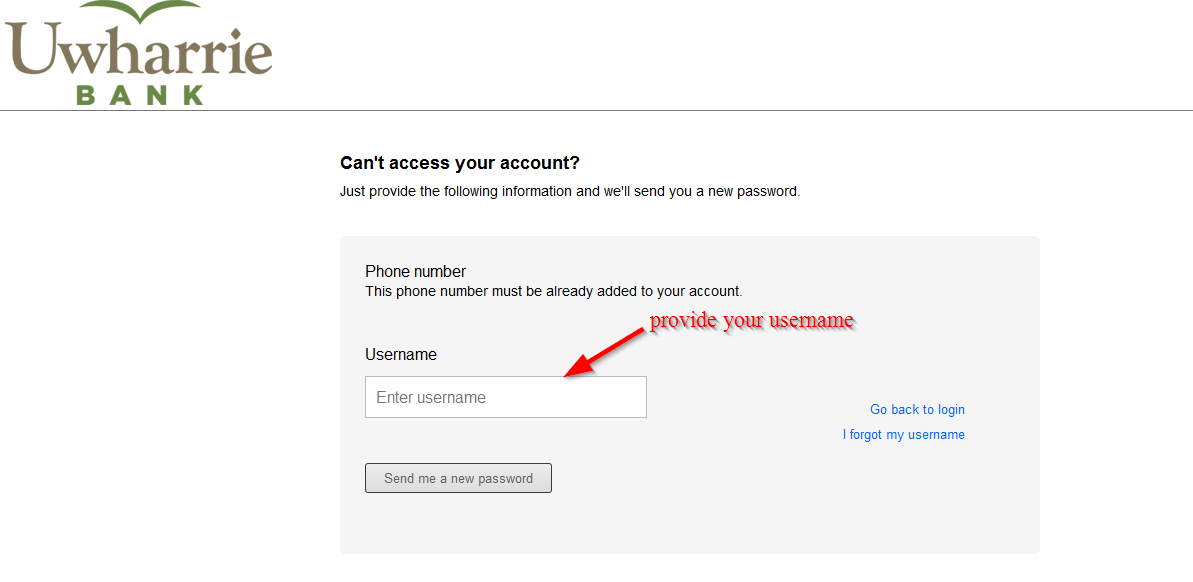Screen dimensions: 1193x582
Task: Click the 'Enter username' placeholder text
Action: [x=431, y=397]
